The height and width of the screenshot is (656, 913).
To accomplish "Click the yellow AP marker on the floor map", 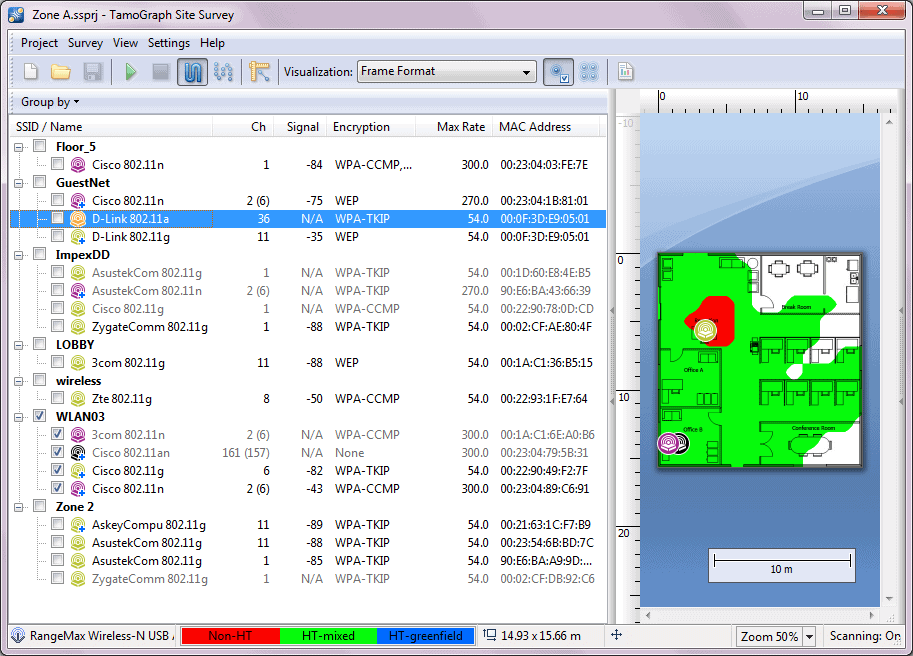I will [x=705, y=330].
